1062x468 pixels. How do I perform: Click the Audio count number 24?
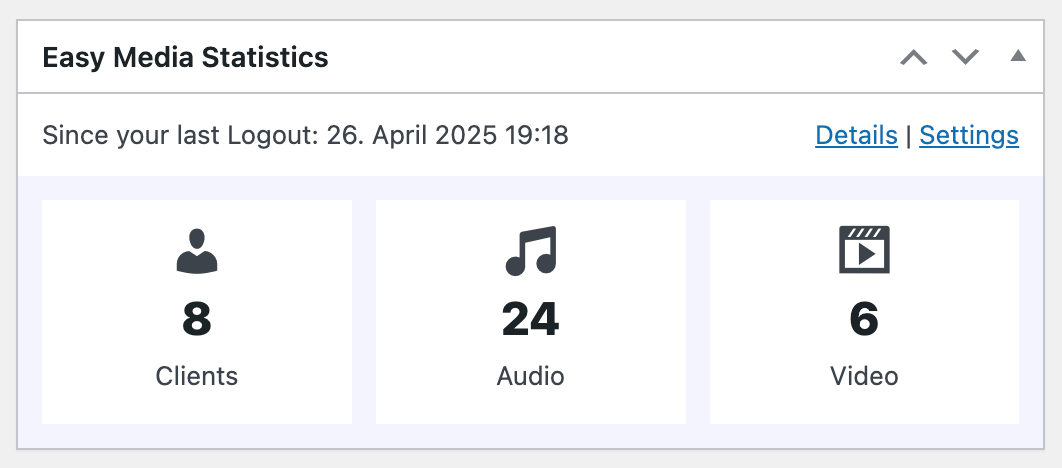coord(530,320)
